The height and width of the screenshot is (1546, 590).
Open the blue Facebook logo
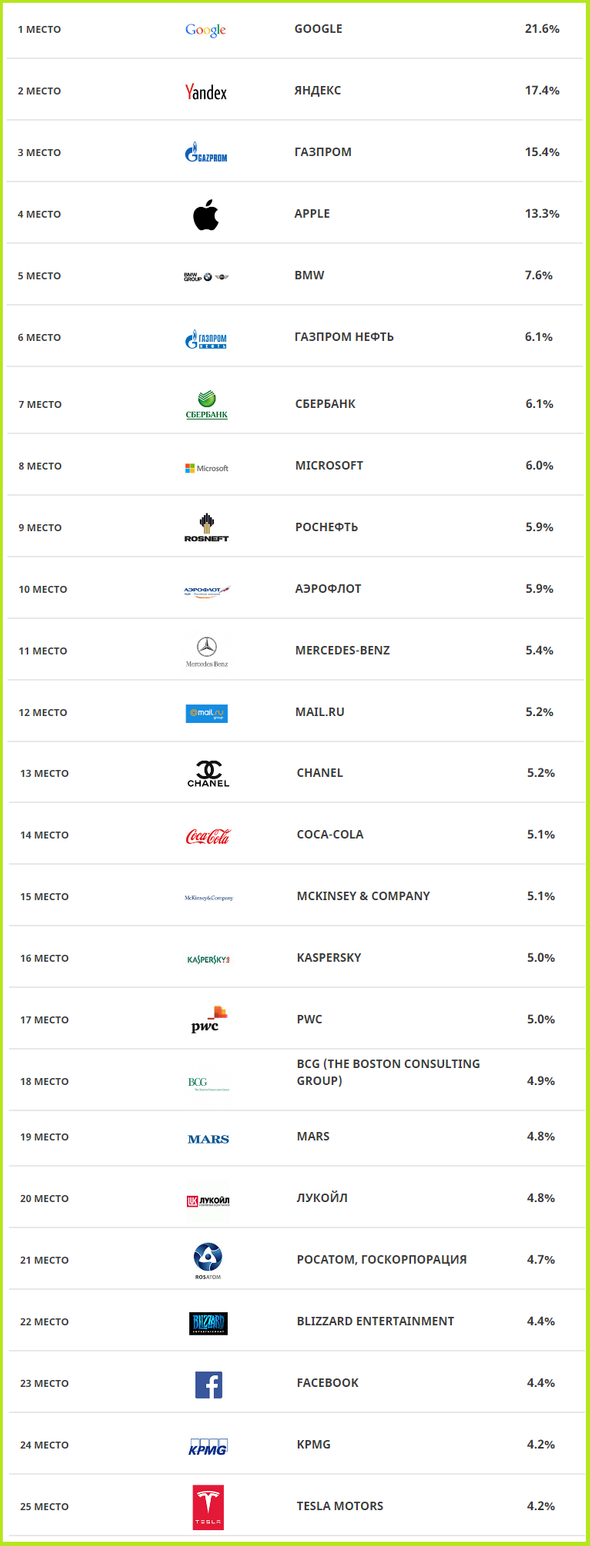pyautogui.click(x=209, y=1384)
